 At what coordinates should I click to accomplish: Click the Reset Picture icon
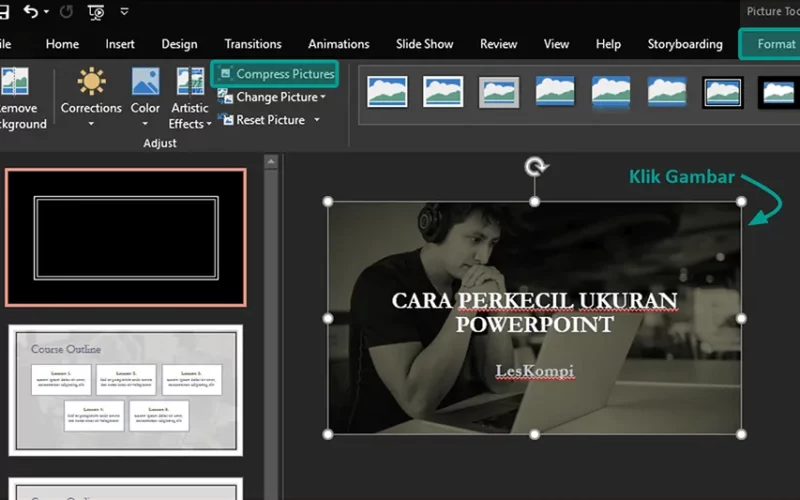(226, 119)
